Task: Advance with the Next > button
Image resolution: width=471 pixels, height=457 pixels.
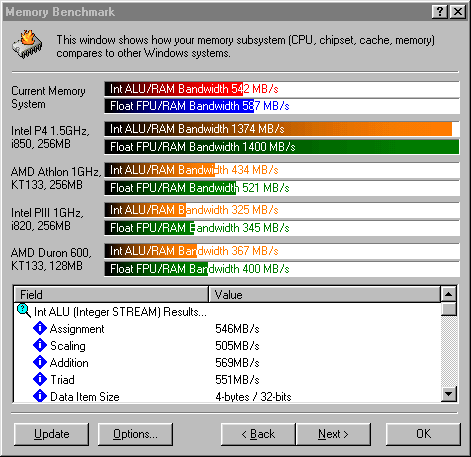Action: click(x=333, y=434)
